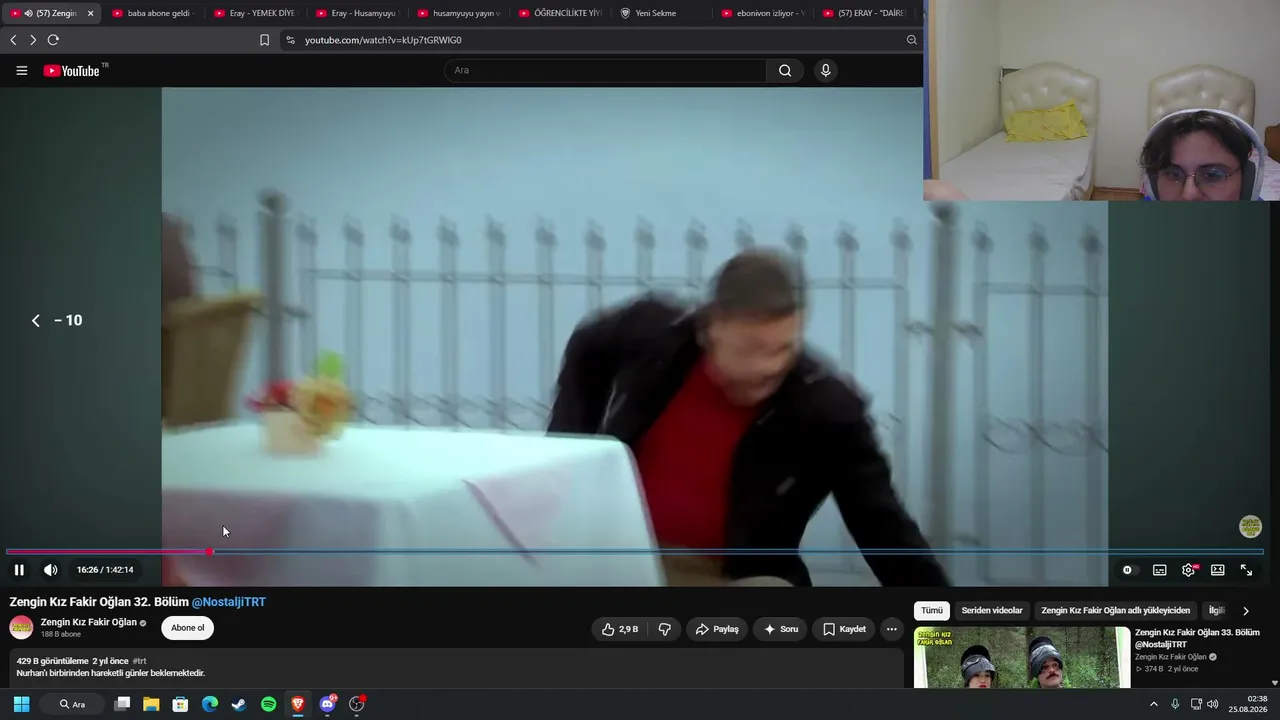This screenshot has width=1280, height=720.
Task: Reload the page with the refresh icon
Action: 53,40
